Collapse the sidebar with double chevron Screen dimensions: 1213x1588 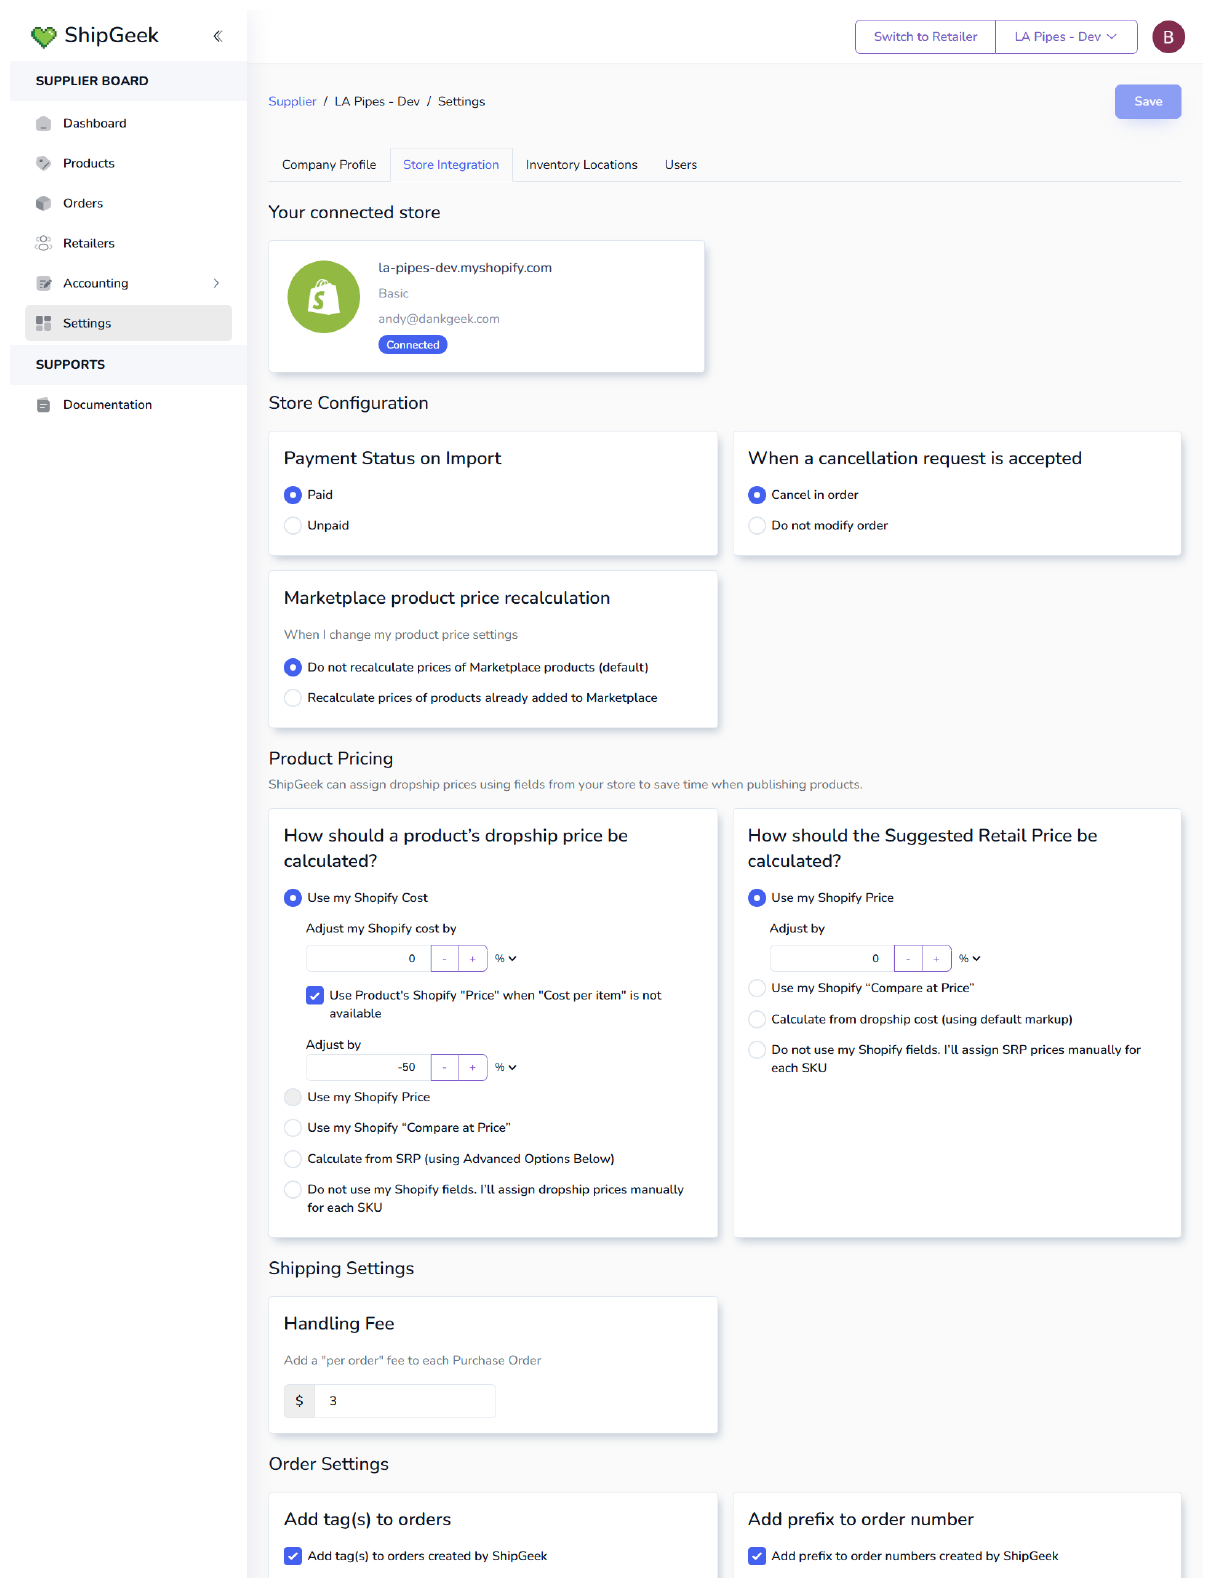217,36
